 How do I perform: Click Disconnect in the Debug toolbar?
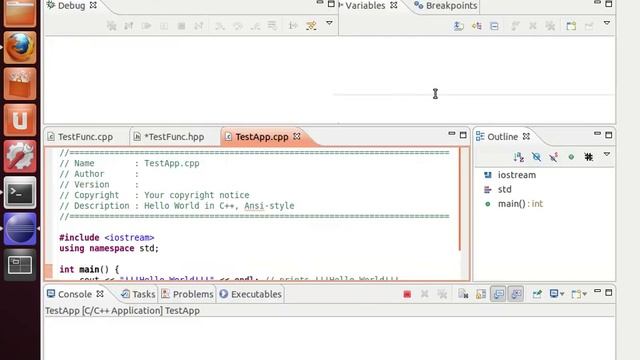[199, 26]
